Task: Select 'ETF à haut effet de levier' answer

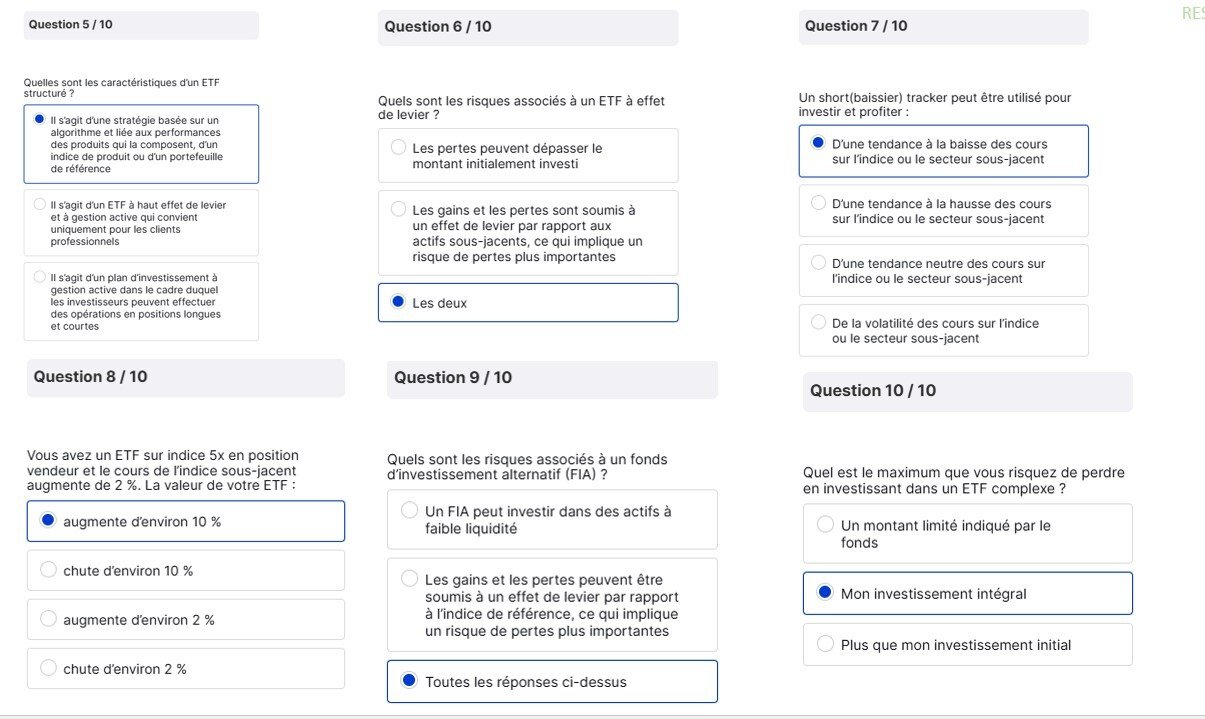Action: tap(40, 205)
